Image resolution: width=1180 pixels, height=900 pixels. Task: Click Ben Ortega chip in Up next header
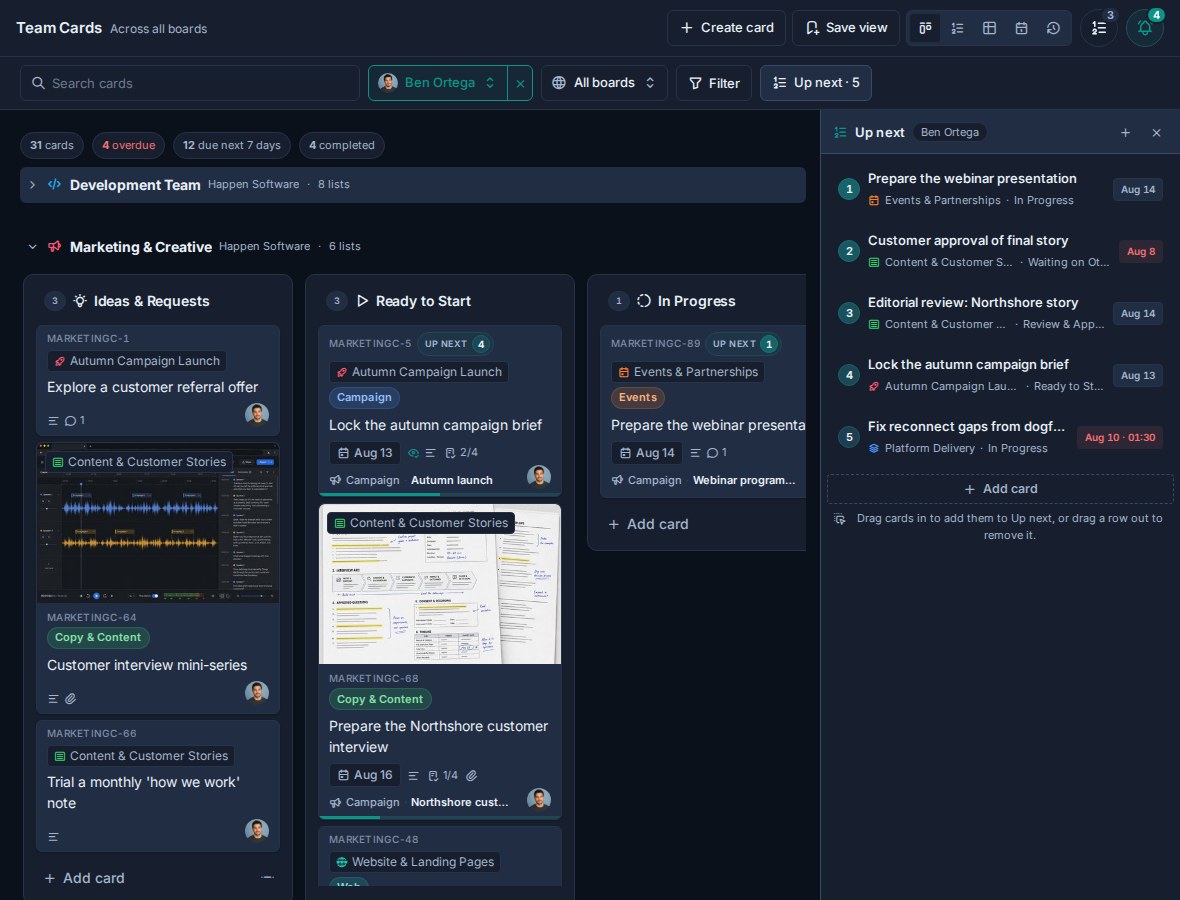click(x=950, y=132)
